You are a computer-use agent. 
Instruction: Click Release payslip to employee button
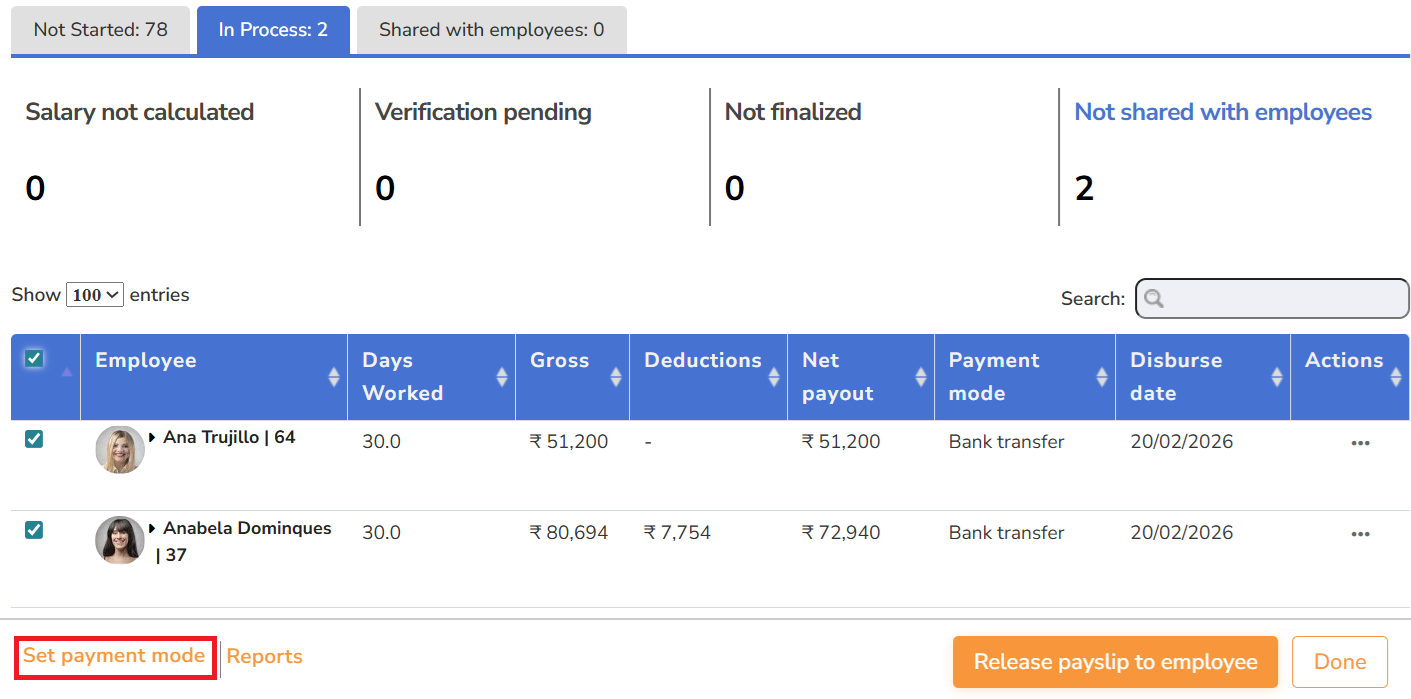click(x=1115, y=662)
